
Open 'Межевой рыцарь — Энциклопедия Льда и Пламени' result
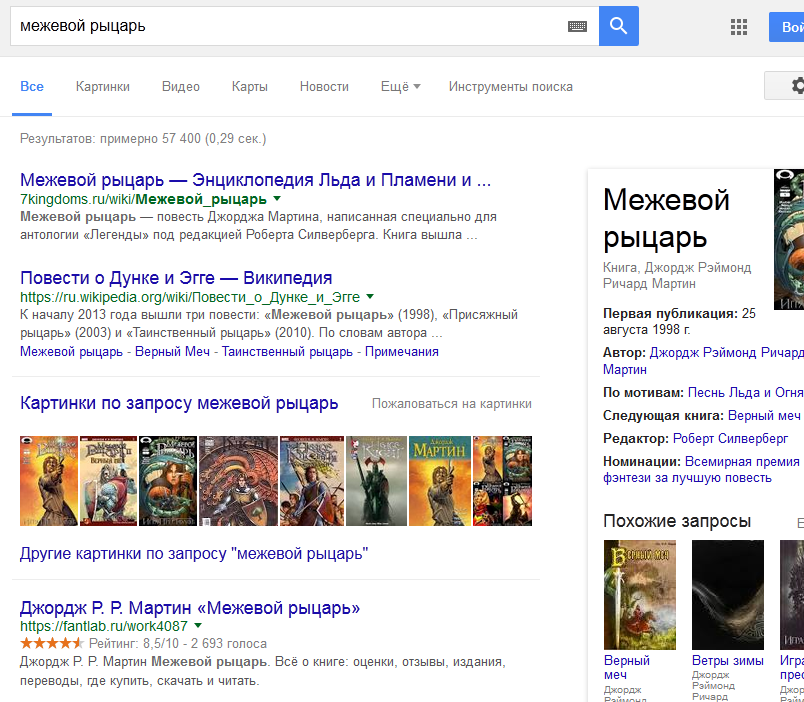[x=255, y=180]
